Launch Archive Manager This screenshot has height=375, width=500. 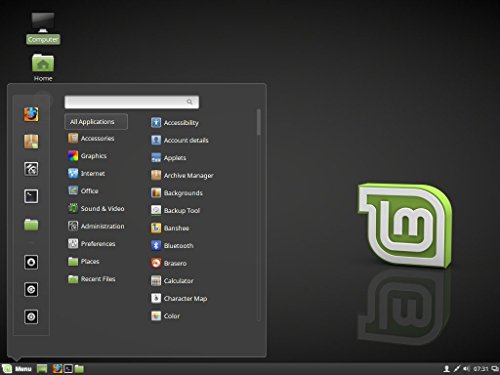coord(182,175)
